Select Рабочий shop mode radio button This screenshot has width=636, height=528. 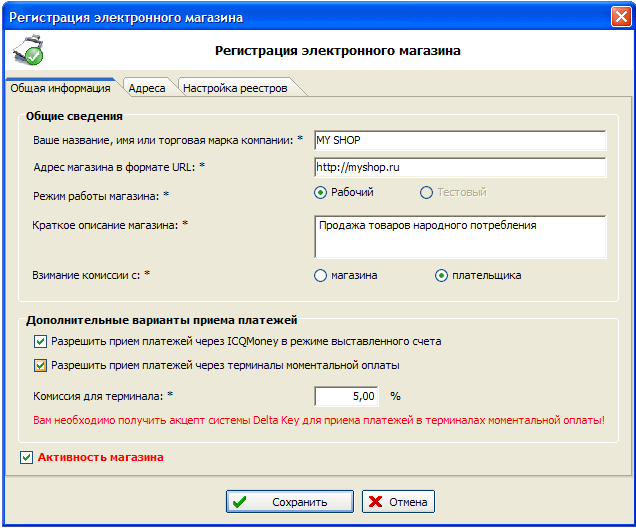[321, 192]
